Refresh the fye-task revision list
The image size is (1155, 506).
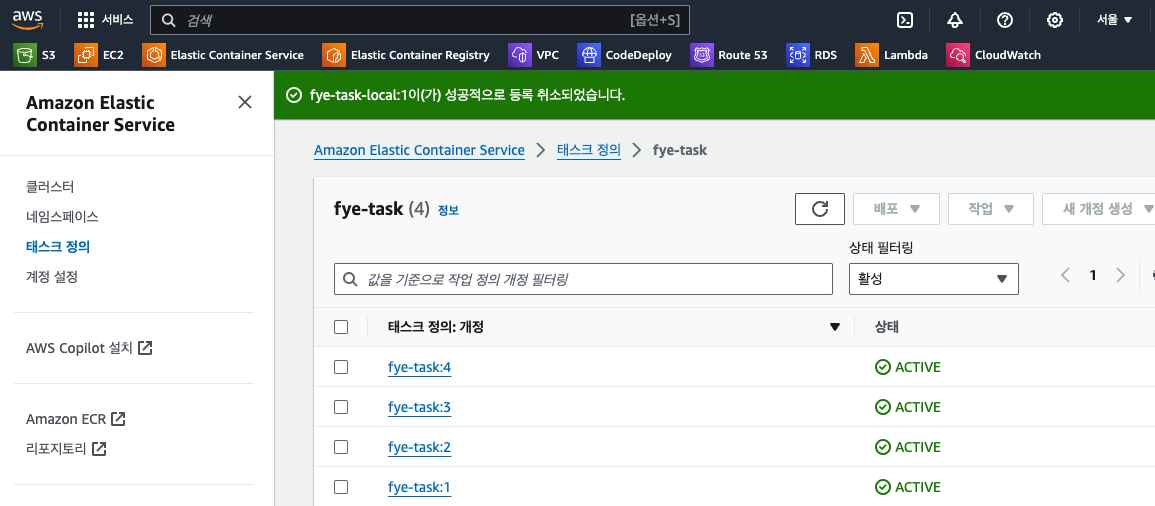820,209
